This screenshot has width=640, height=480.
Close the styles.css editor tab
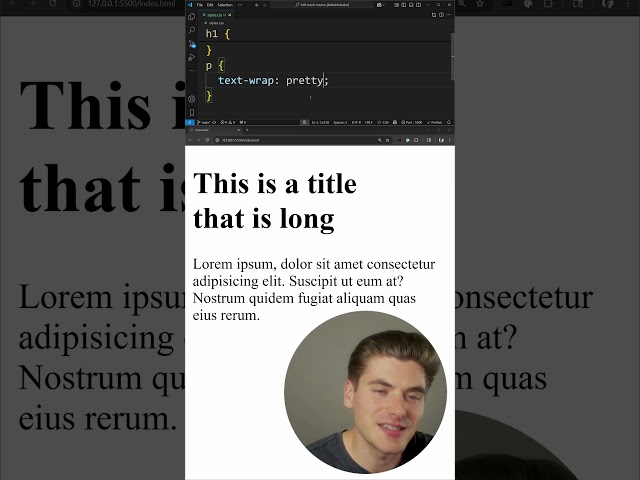[x=230, y=15]
